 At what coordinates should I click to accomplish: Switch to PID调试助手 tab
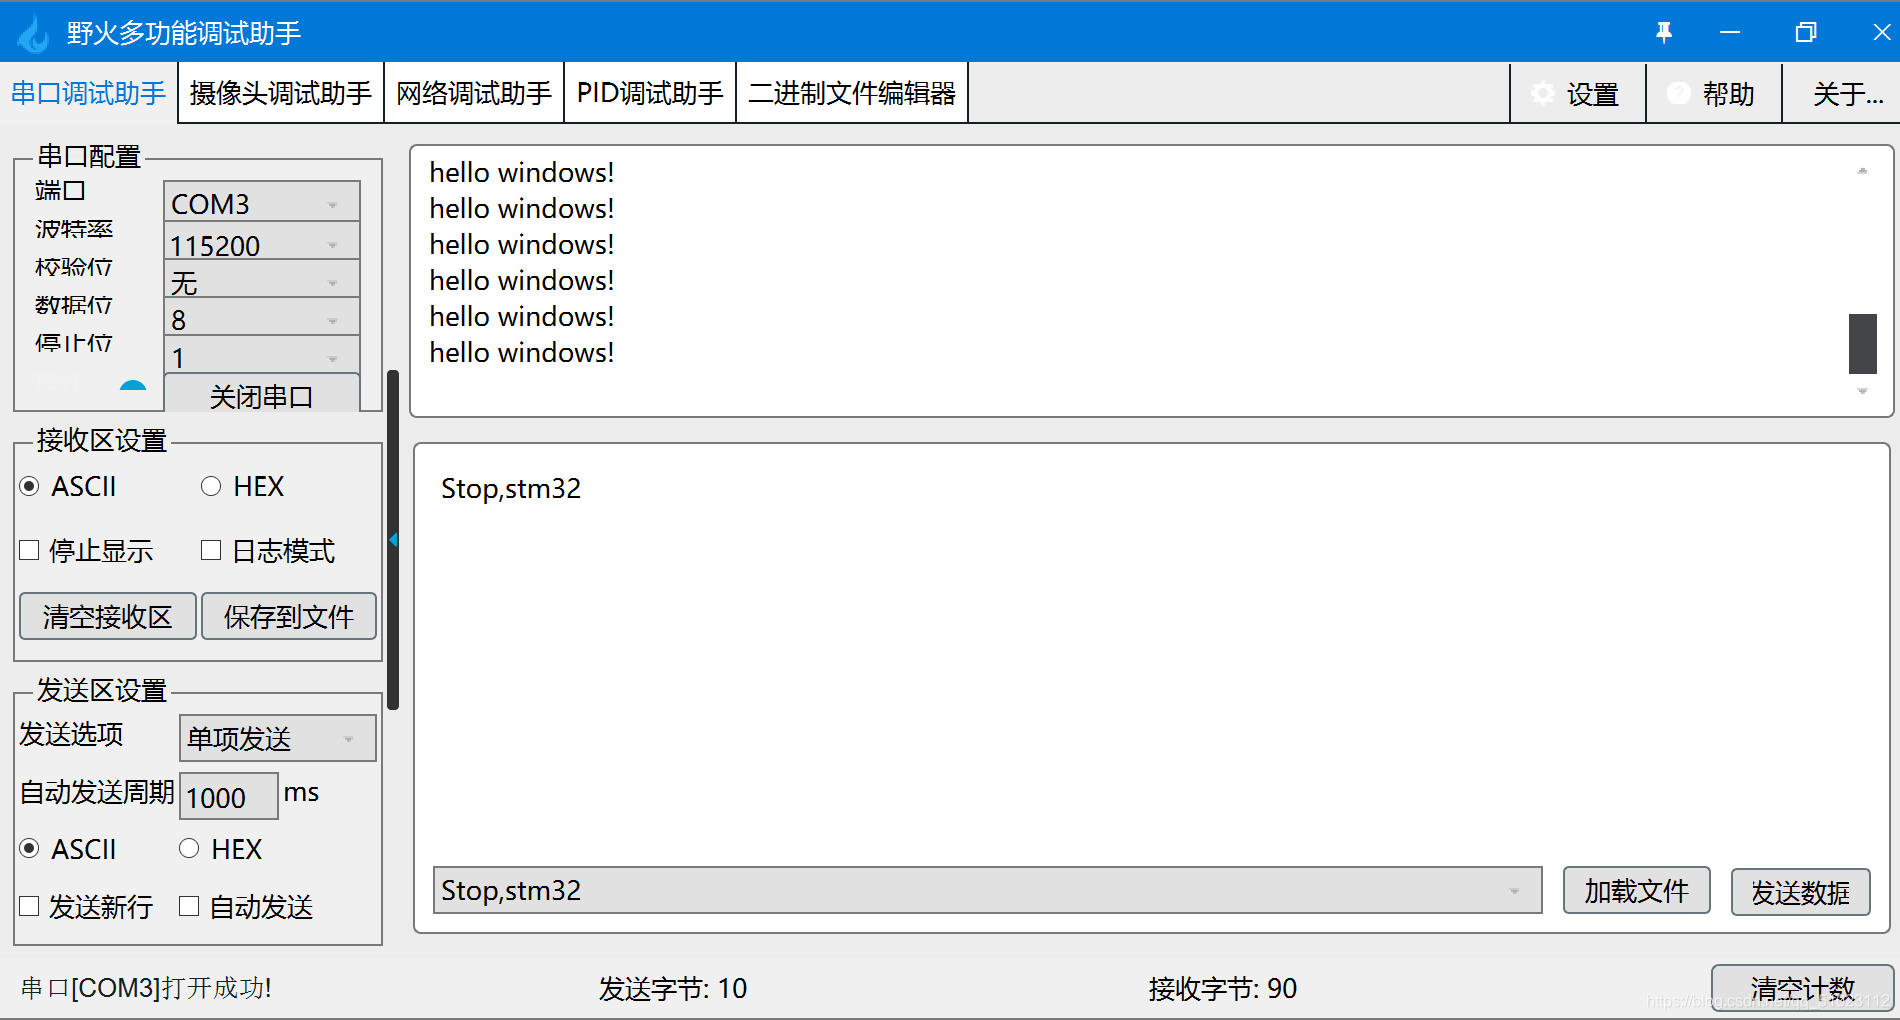click(650, 93)
